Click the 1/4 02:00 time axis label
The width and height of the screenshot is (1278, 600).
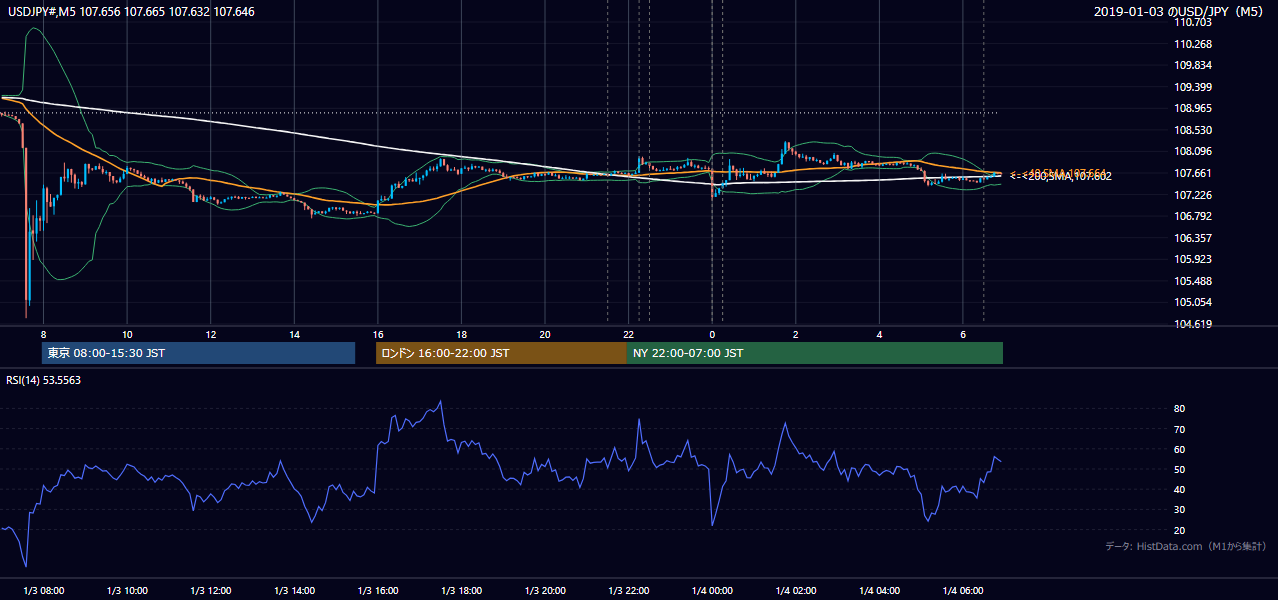[x=796, y=591]
